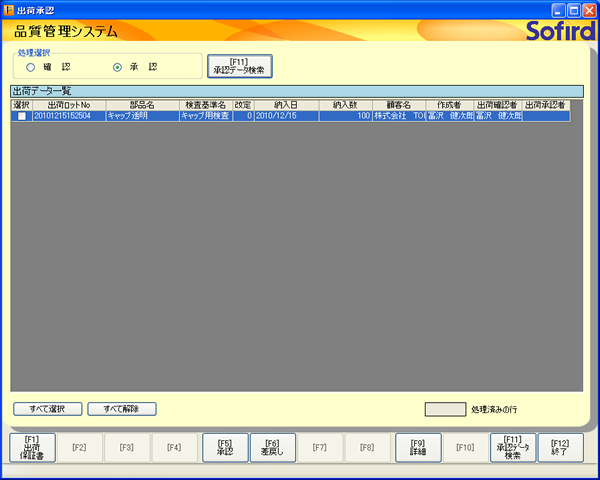This screenshot has width=600, height=480.
Task: Click the [F1] 出荷保証書 function key
Action: [32, 447]
